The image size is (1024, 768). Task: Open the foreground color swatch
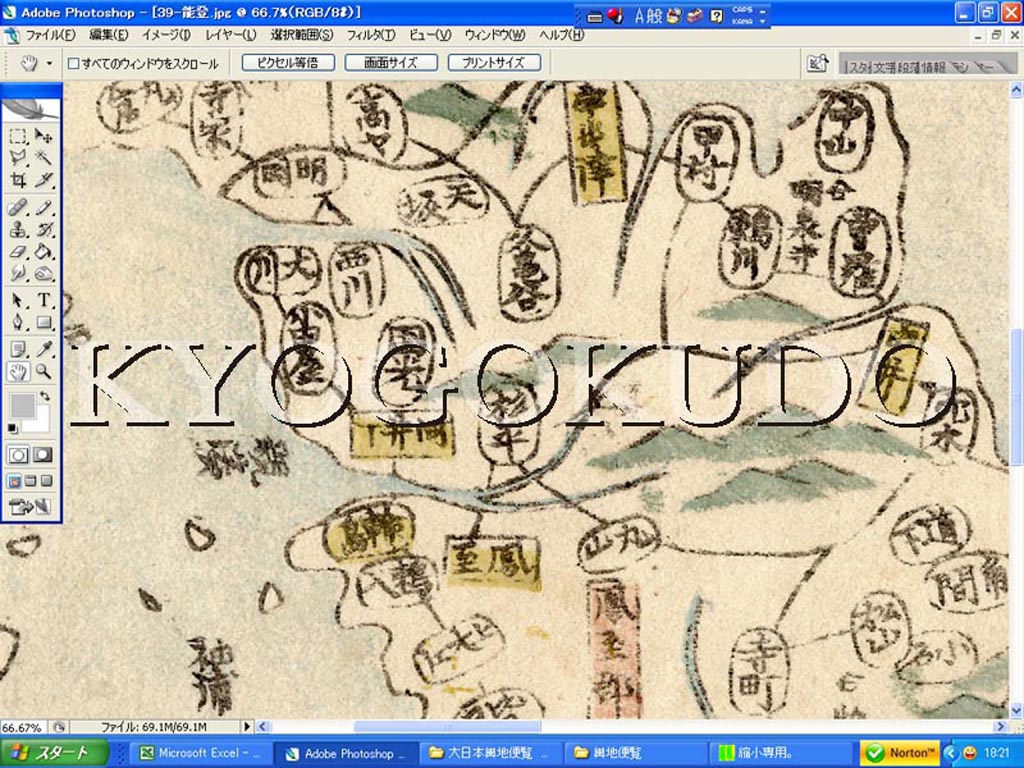click(x=22, y=406)
